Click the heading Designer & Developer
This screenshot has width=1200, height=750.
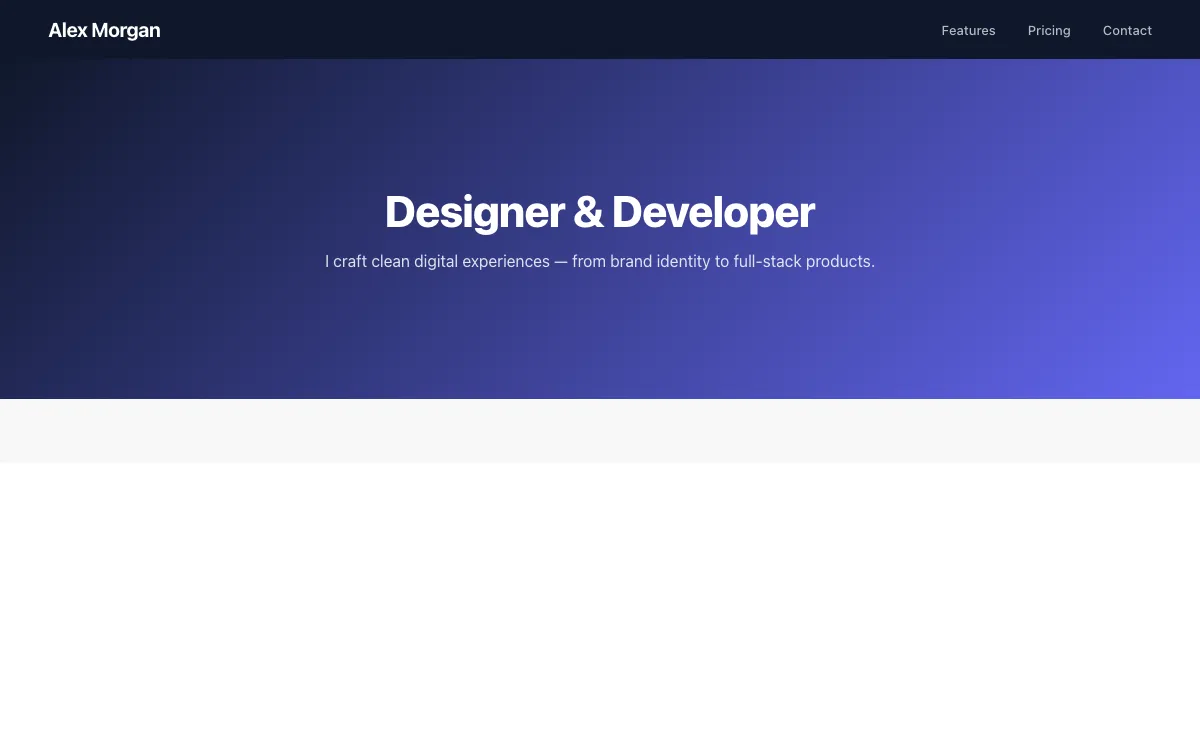600,211
